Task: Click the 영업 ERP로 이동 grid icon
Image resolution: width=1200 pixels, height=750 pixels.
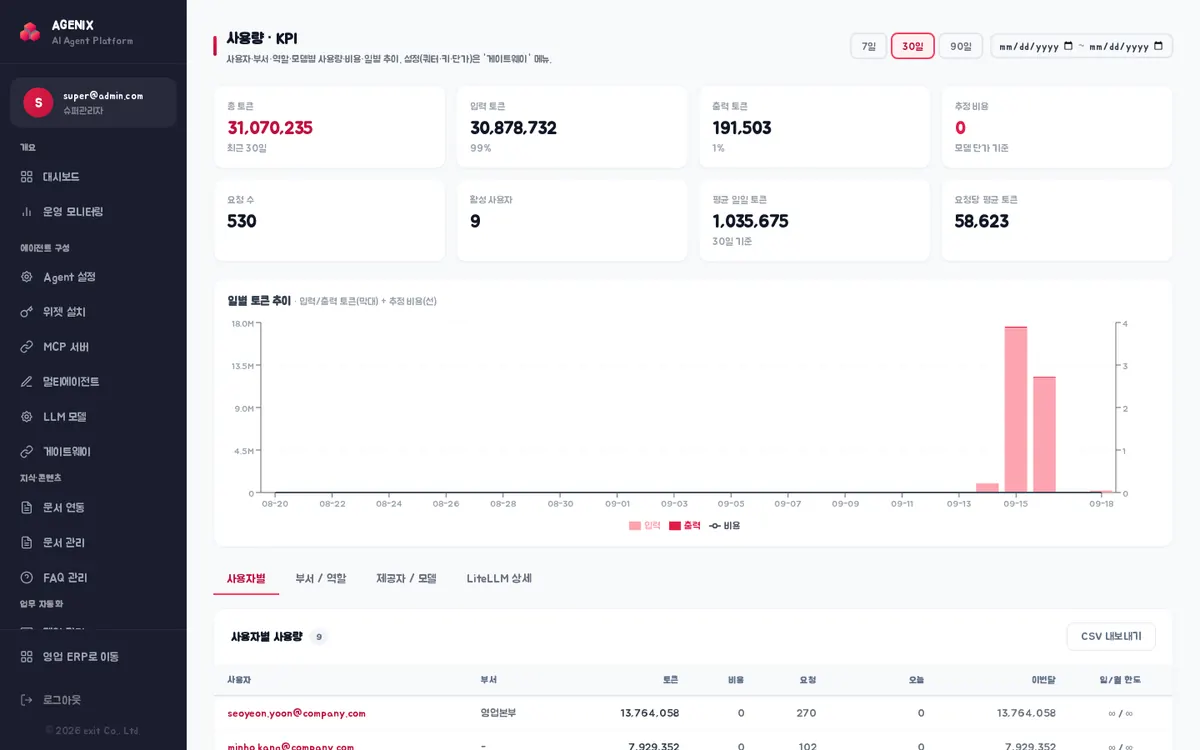Action: pos(27,657)
